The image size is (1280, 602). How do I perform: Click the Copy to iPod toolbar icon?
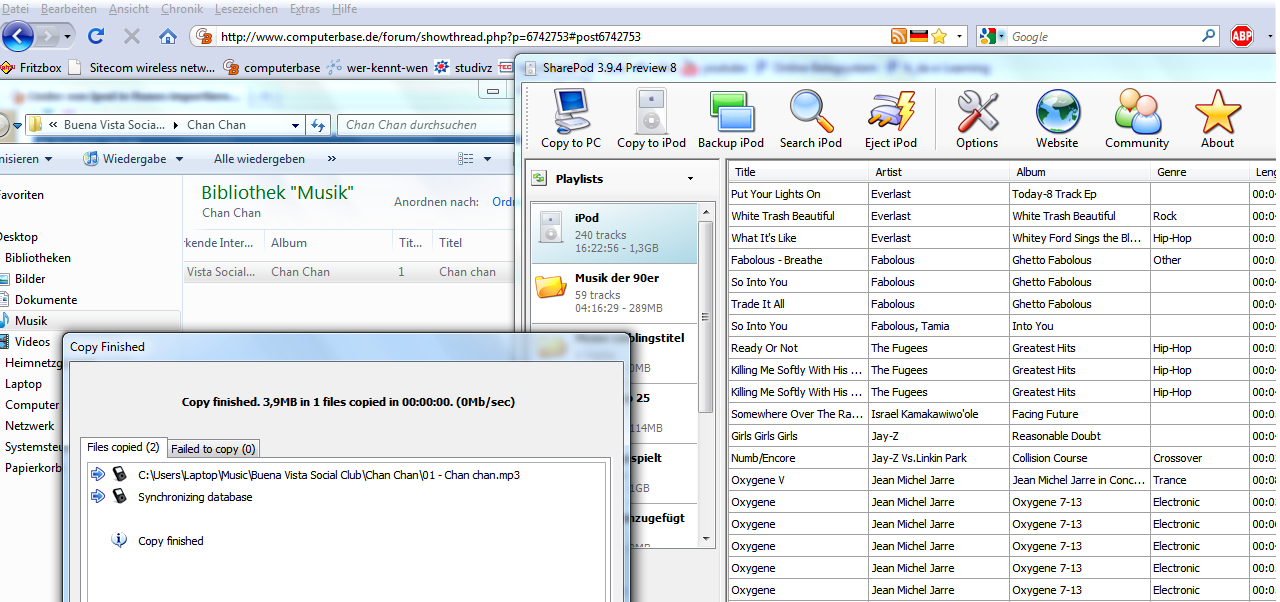tap(651, 118)
